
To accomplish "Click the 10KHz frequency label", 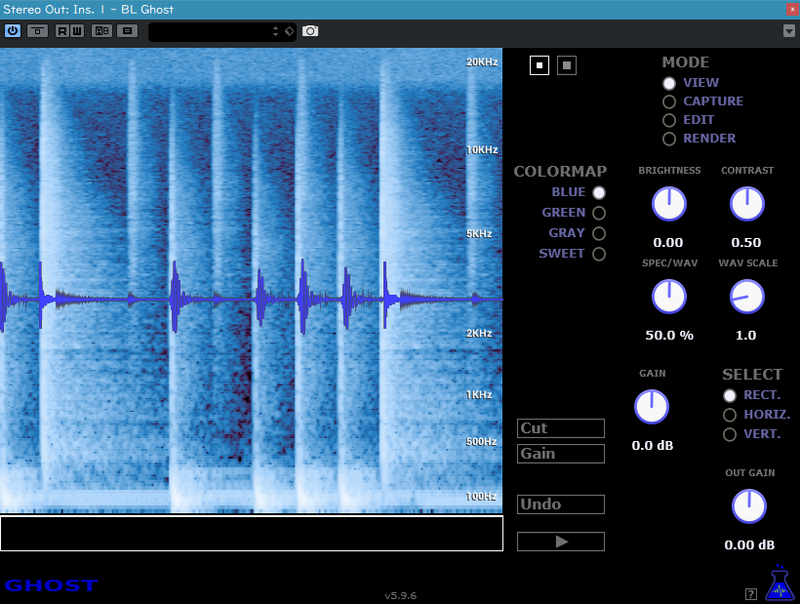I will pos(482,150).
